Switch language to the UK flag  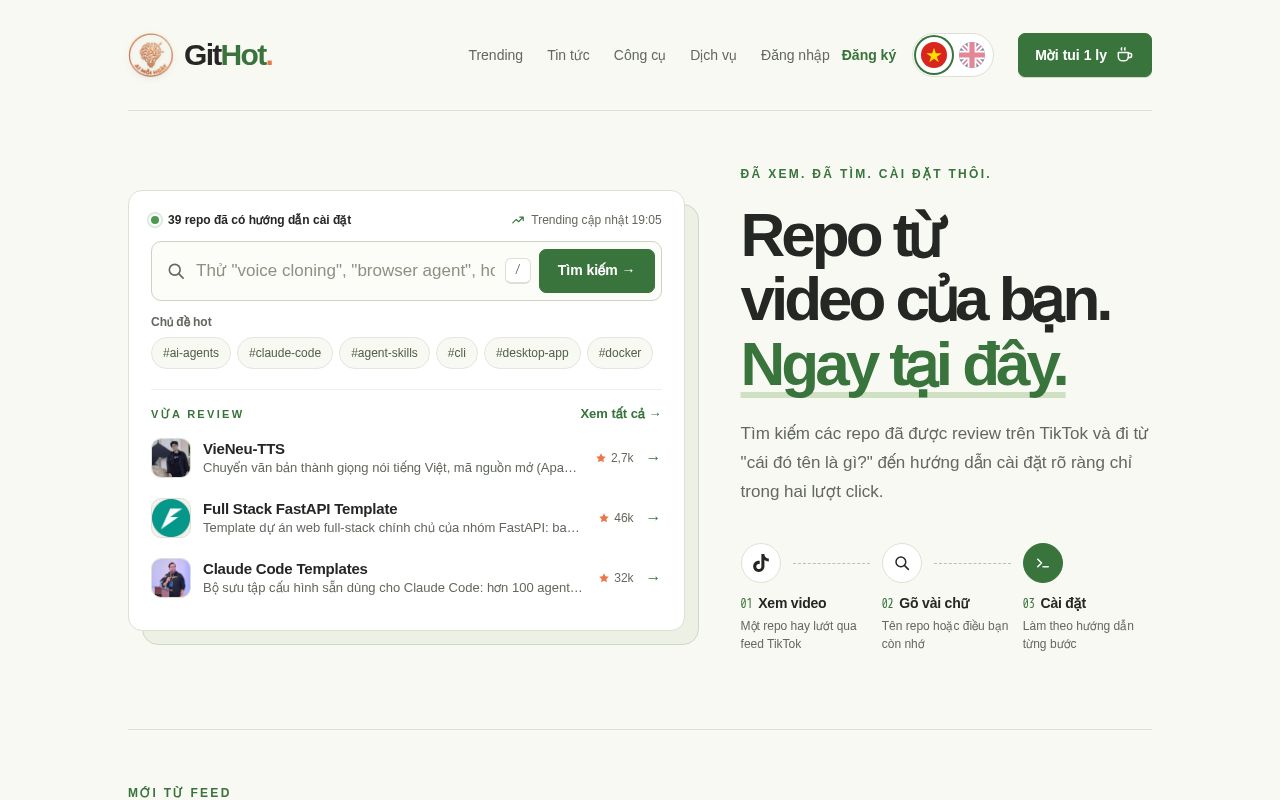(x=972, y=55)
